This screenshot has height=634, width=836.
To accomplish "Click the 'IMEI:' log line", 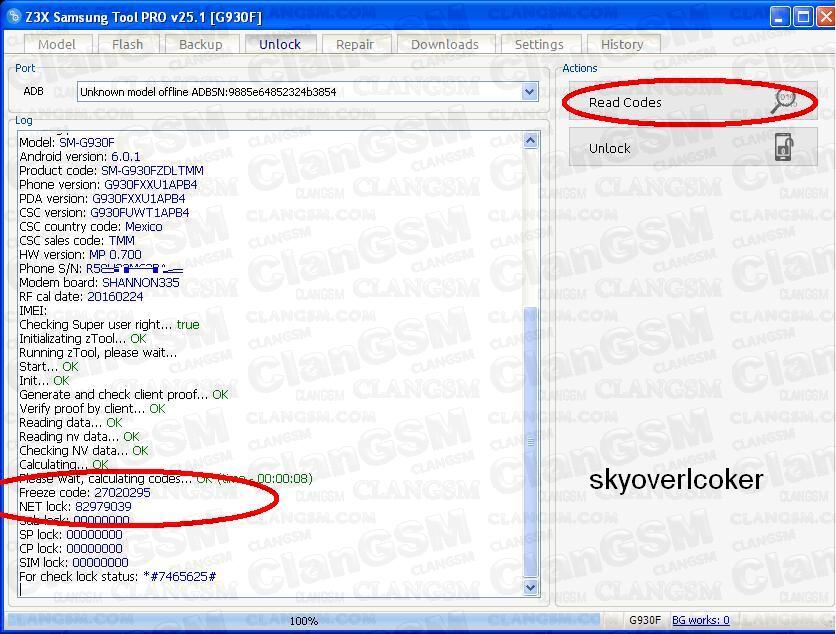I will pos(33,310).
